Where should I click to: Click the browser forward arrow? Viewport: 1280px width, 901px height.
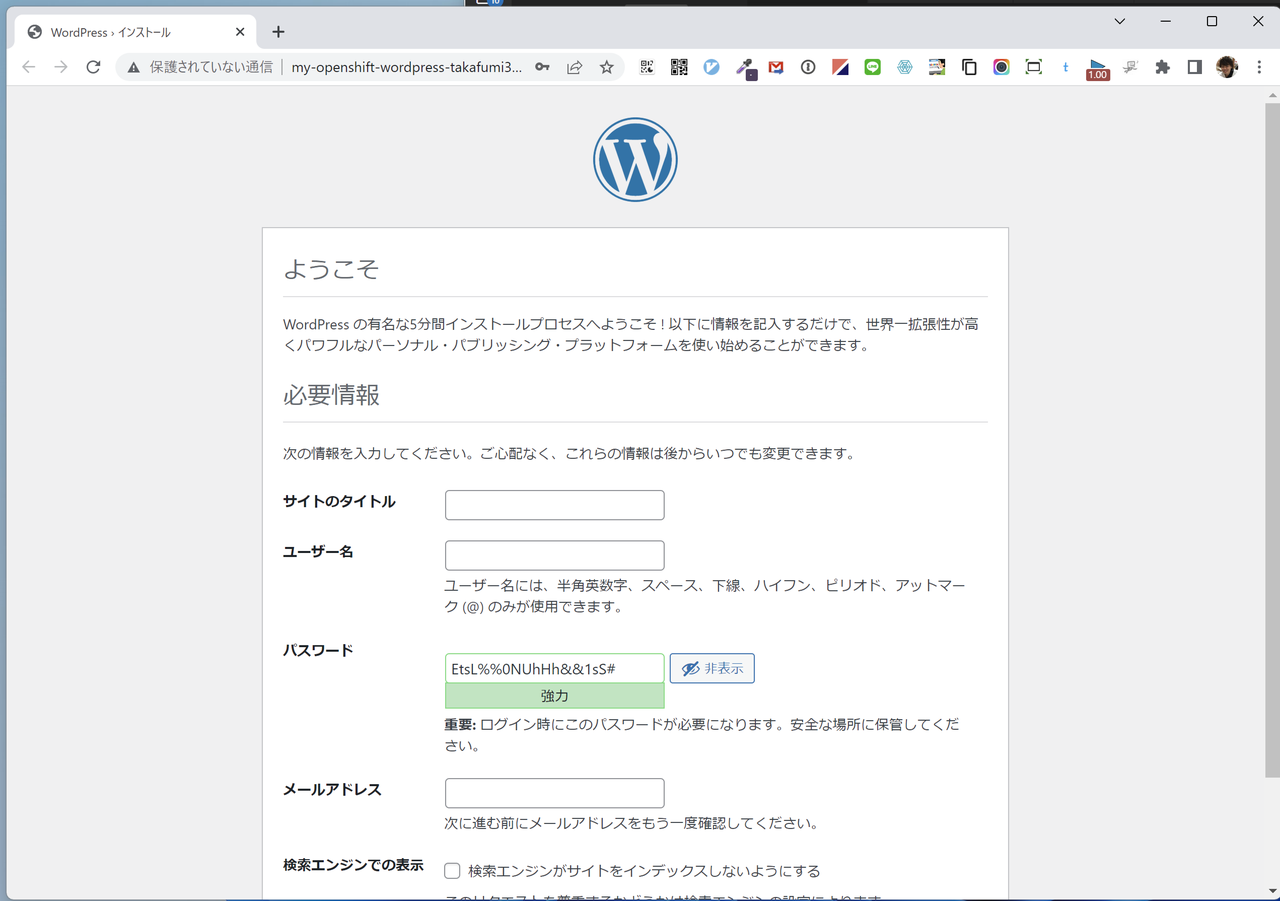[61, 67]
